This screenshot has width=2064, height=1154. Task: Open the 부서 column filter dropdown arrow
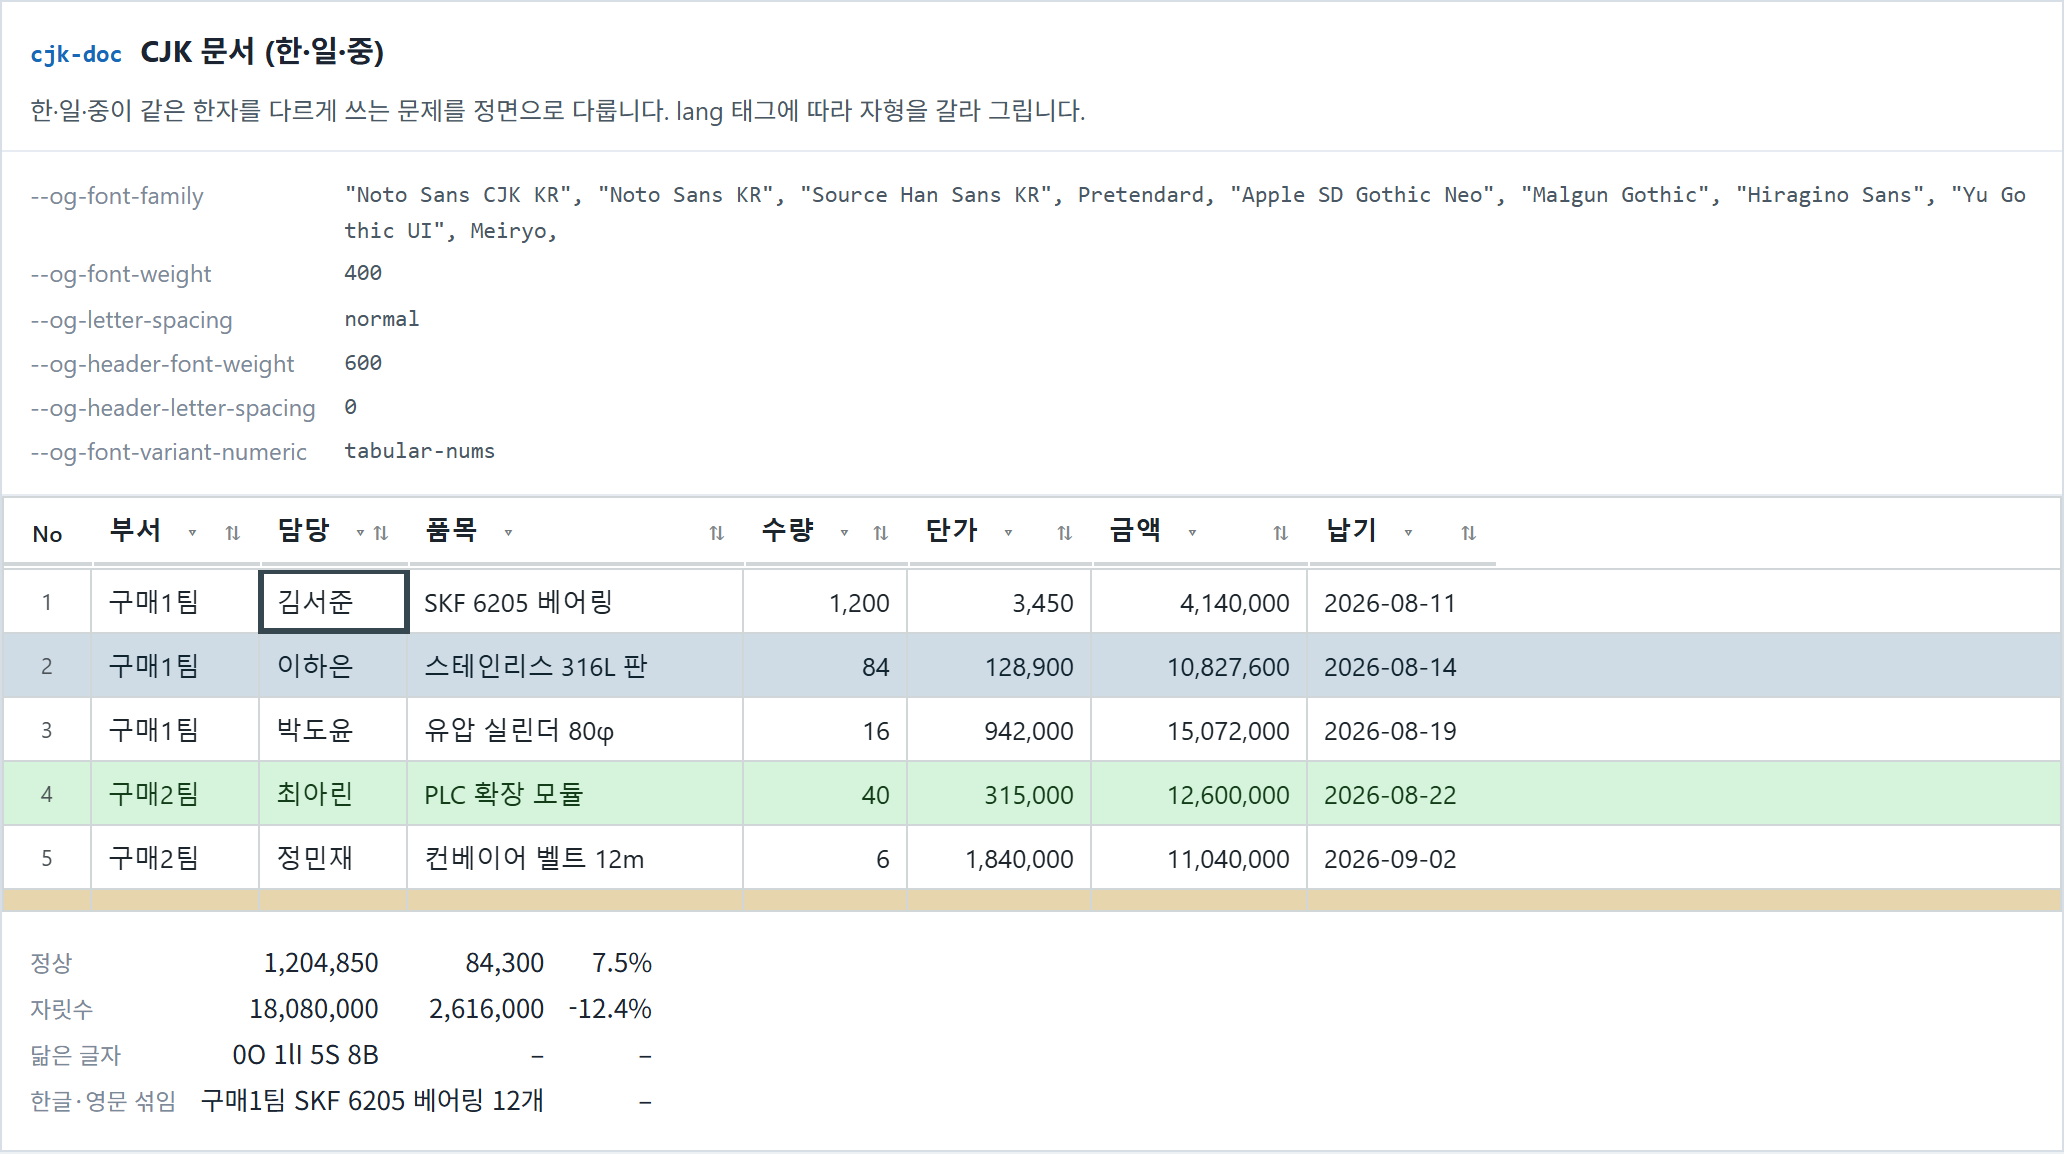192,533
